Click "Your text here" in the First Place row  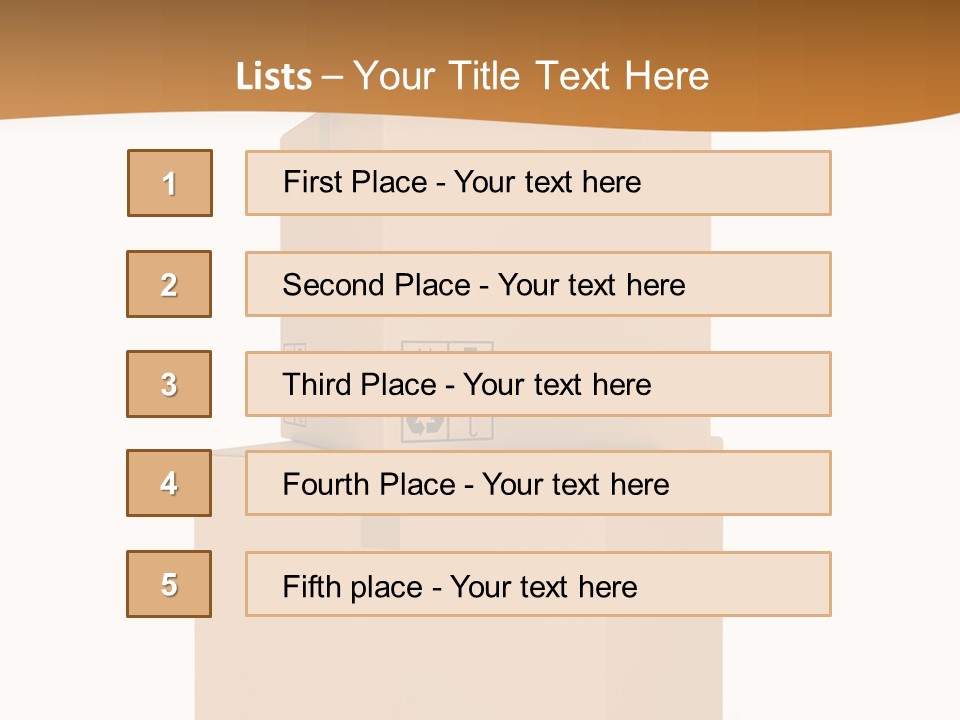[548, 183]
